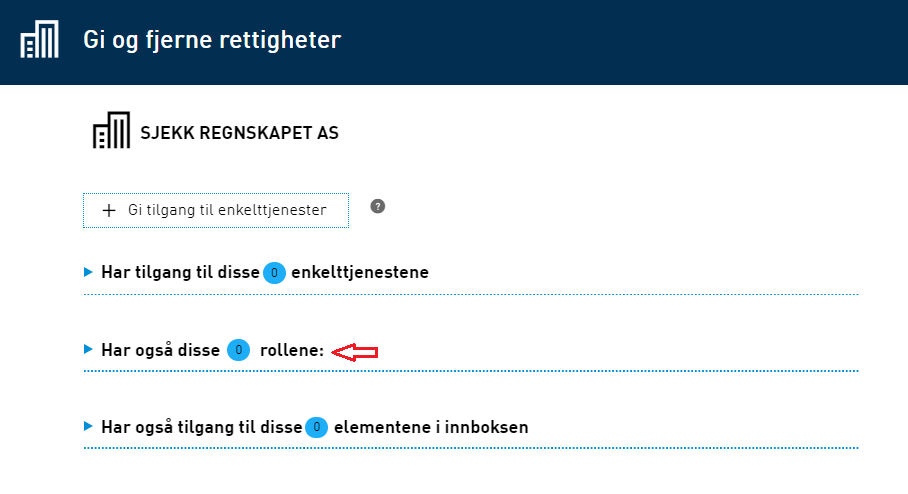The height and width of the screenshot is (494, 908).
Task: Click the word enkelttjenestene in first row
Action: [x=360, y=272]
